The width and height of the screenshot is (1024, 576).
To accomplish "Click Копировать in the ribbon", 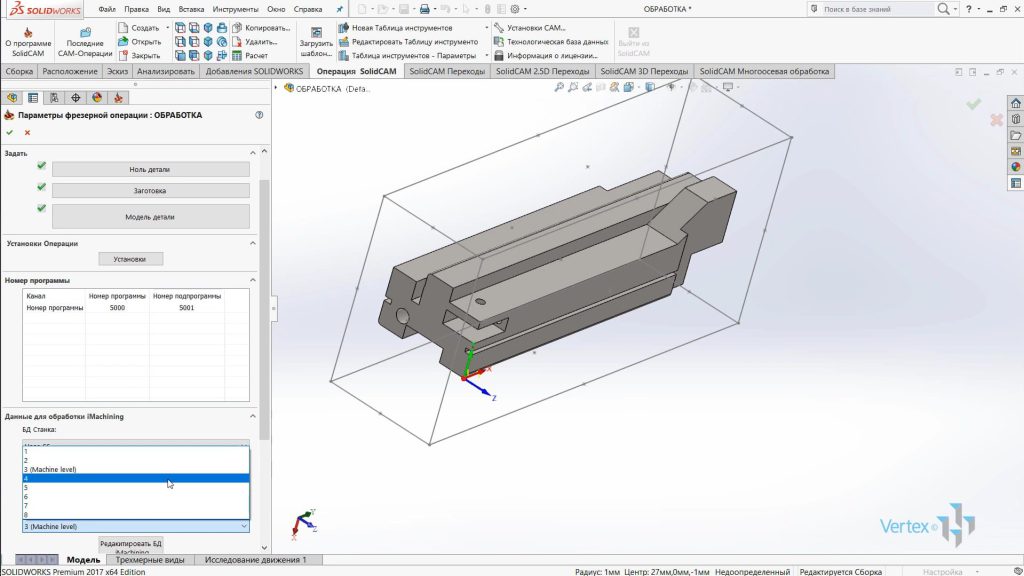I will (x=261, y=28).
